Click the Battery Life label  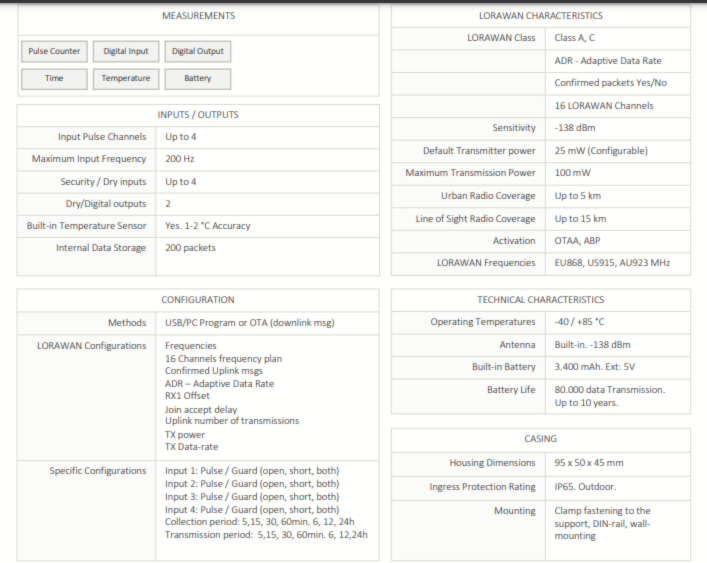coord(511,390)
